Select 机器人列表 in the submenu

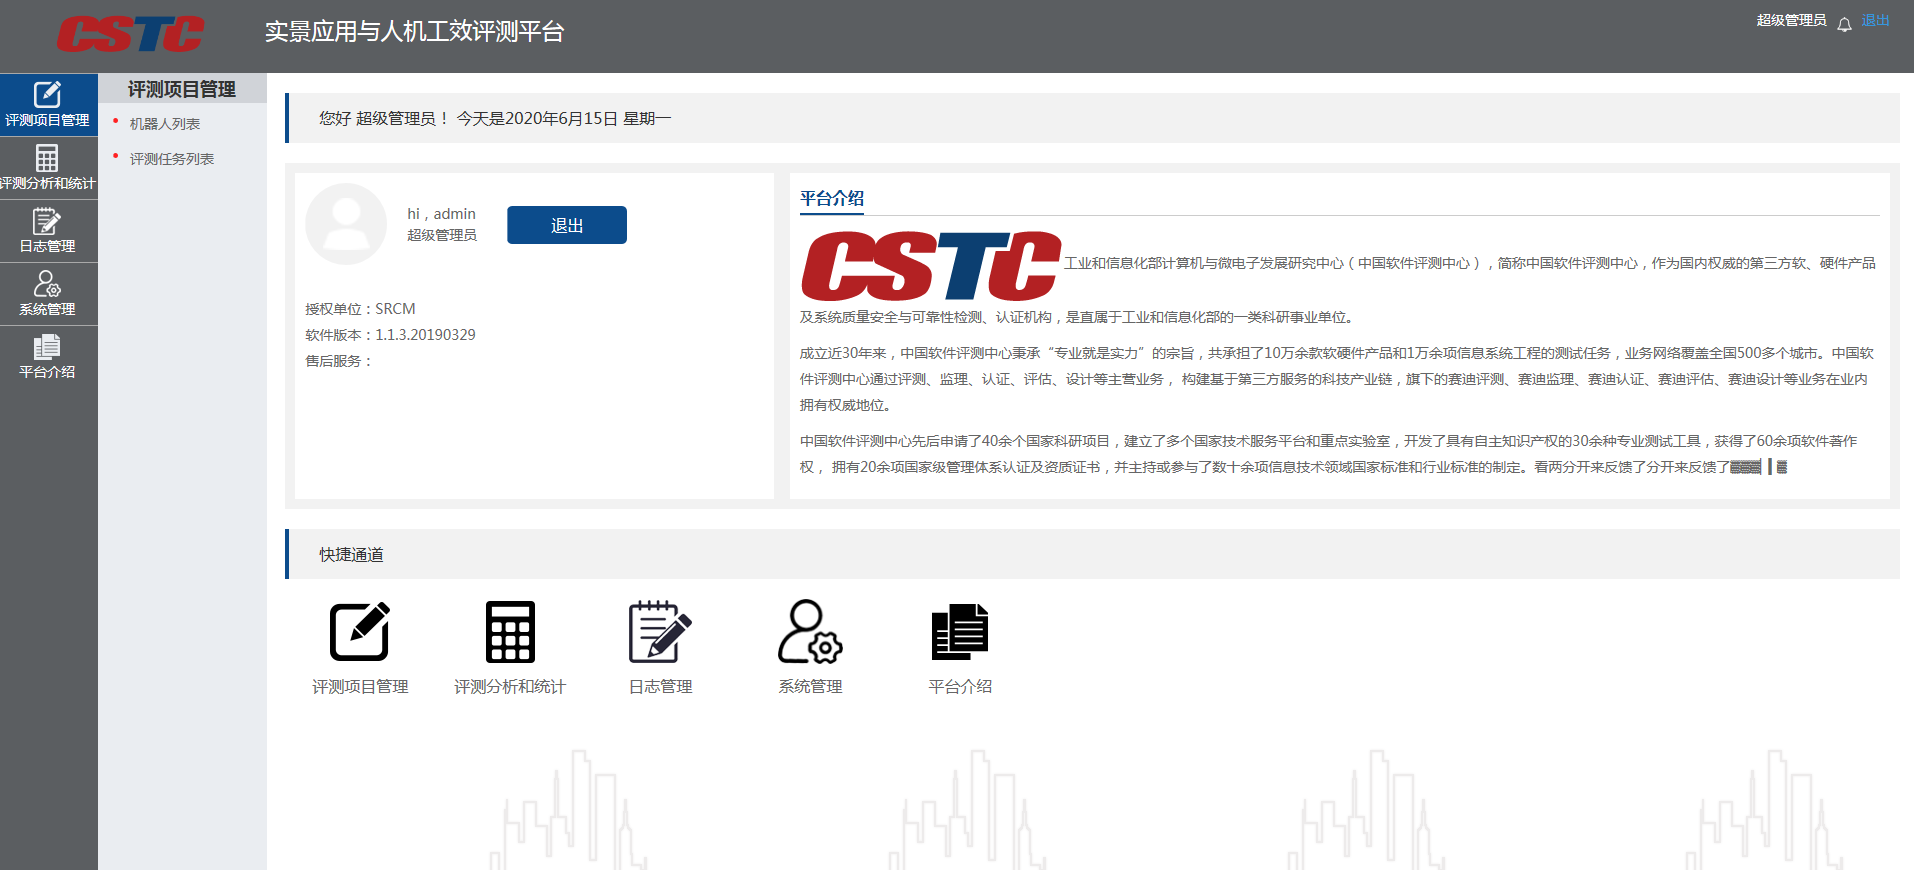pos(165,124)
